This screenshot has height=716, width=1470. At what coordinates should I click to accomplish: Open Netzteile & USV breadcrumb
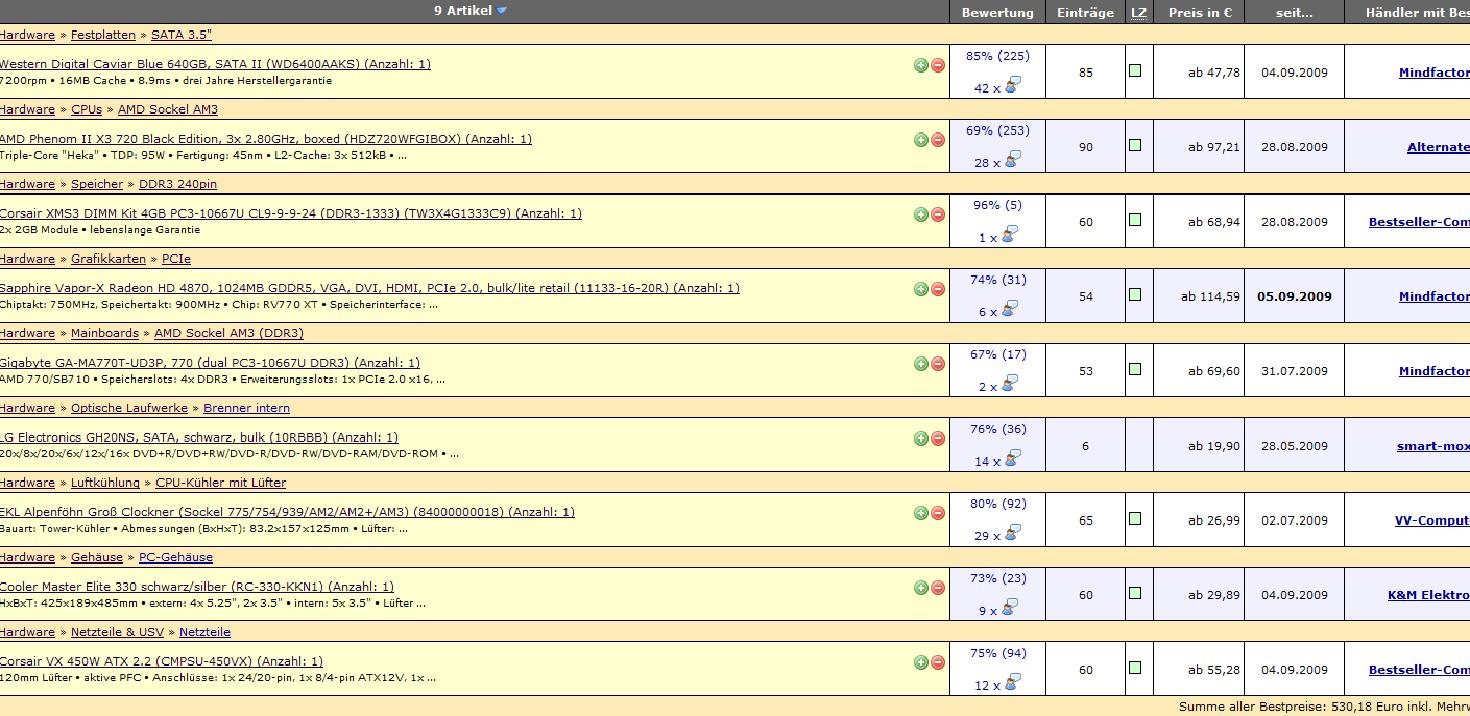[x=117, y=632]
